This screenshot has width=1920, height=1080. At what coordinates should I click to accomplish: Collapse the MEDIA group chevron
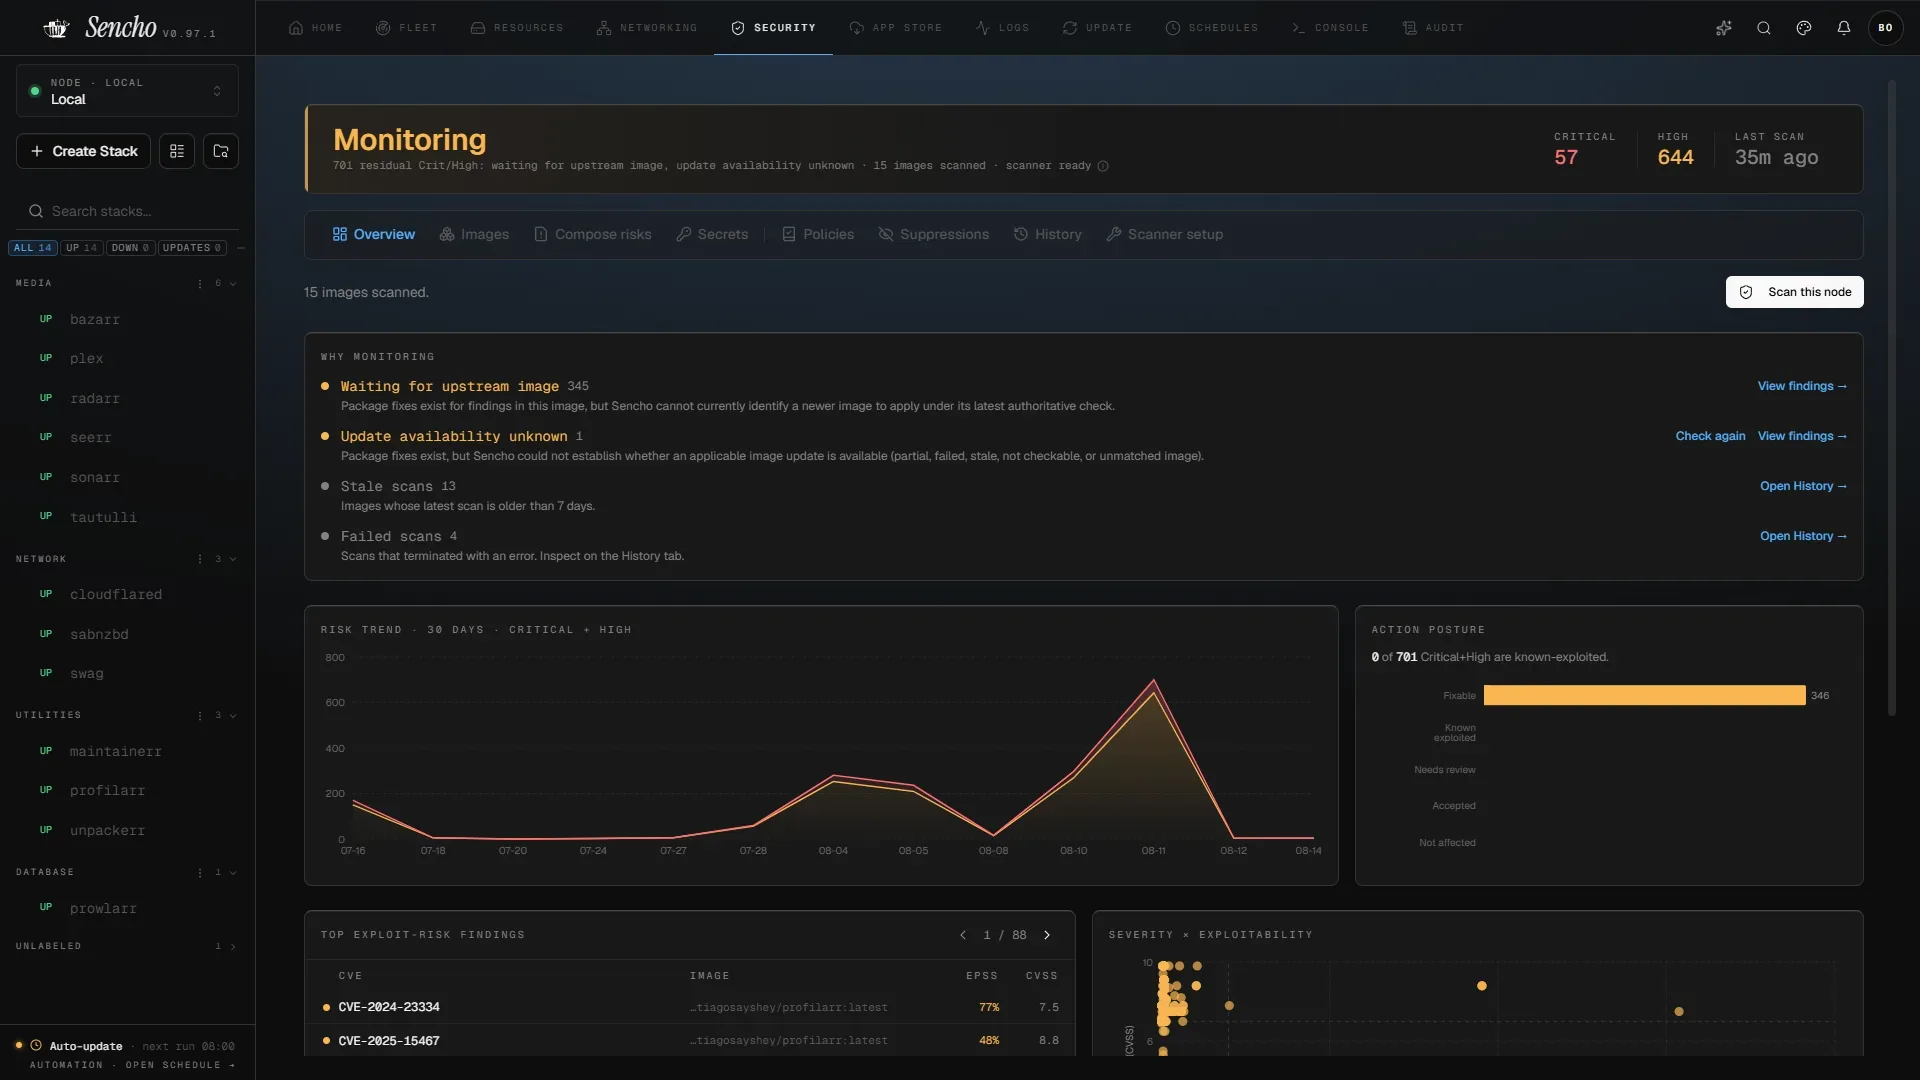tap(233, 284)
